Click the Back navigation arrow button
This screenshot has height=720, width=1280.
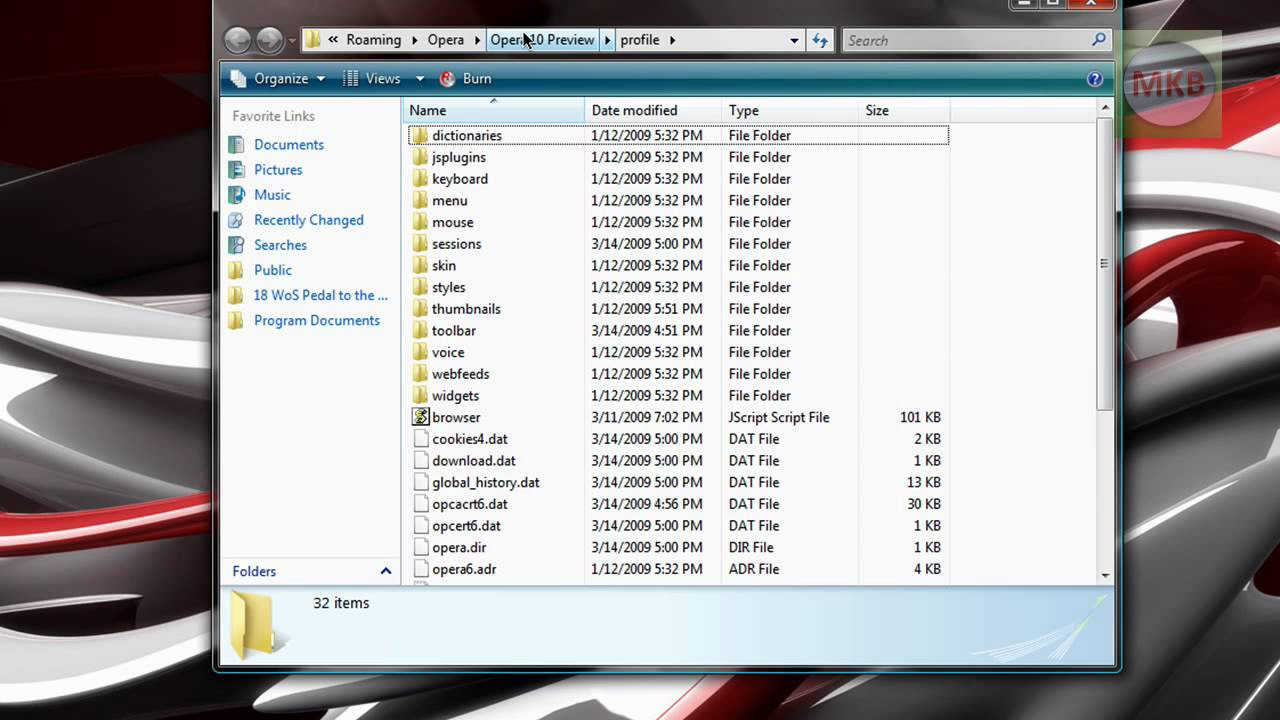point(237,40)
